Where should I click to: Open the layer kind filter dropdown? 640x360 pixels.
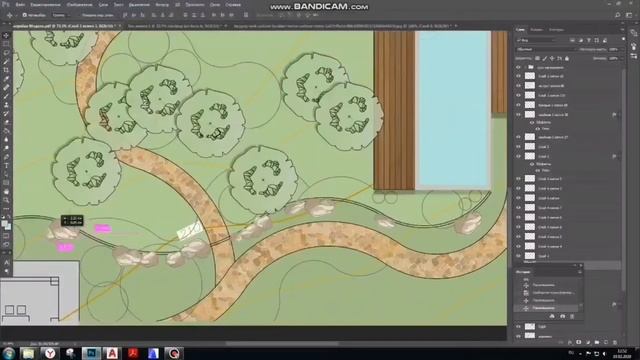tap(537, 40)
